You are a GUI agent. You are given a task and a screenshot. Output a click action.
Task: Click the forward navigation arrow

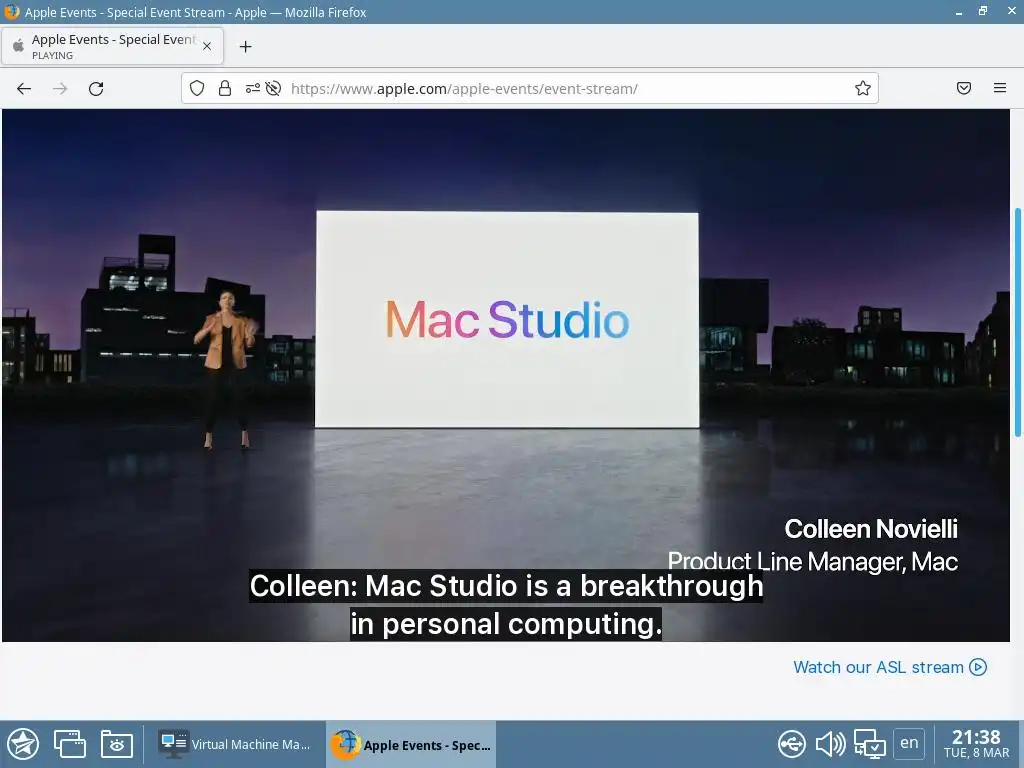click(x=60, y=89)
